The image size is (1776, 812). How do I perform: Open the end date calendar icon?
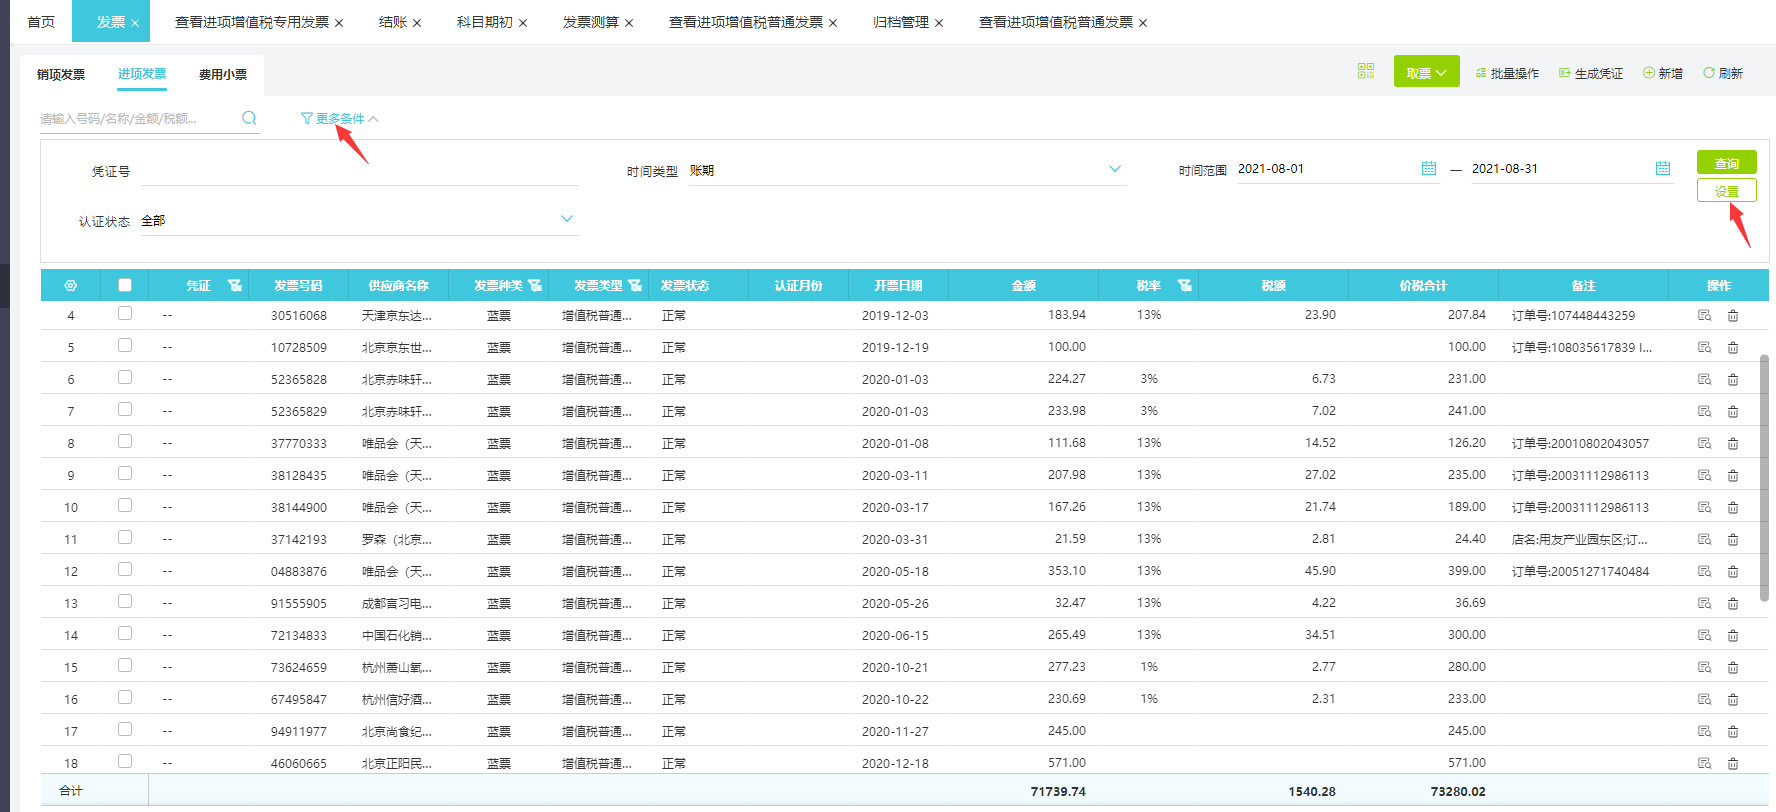point(1663,168)
